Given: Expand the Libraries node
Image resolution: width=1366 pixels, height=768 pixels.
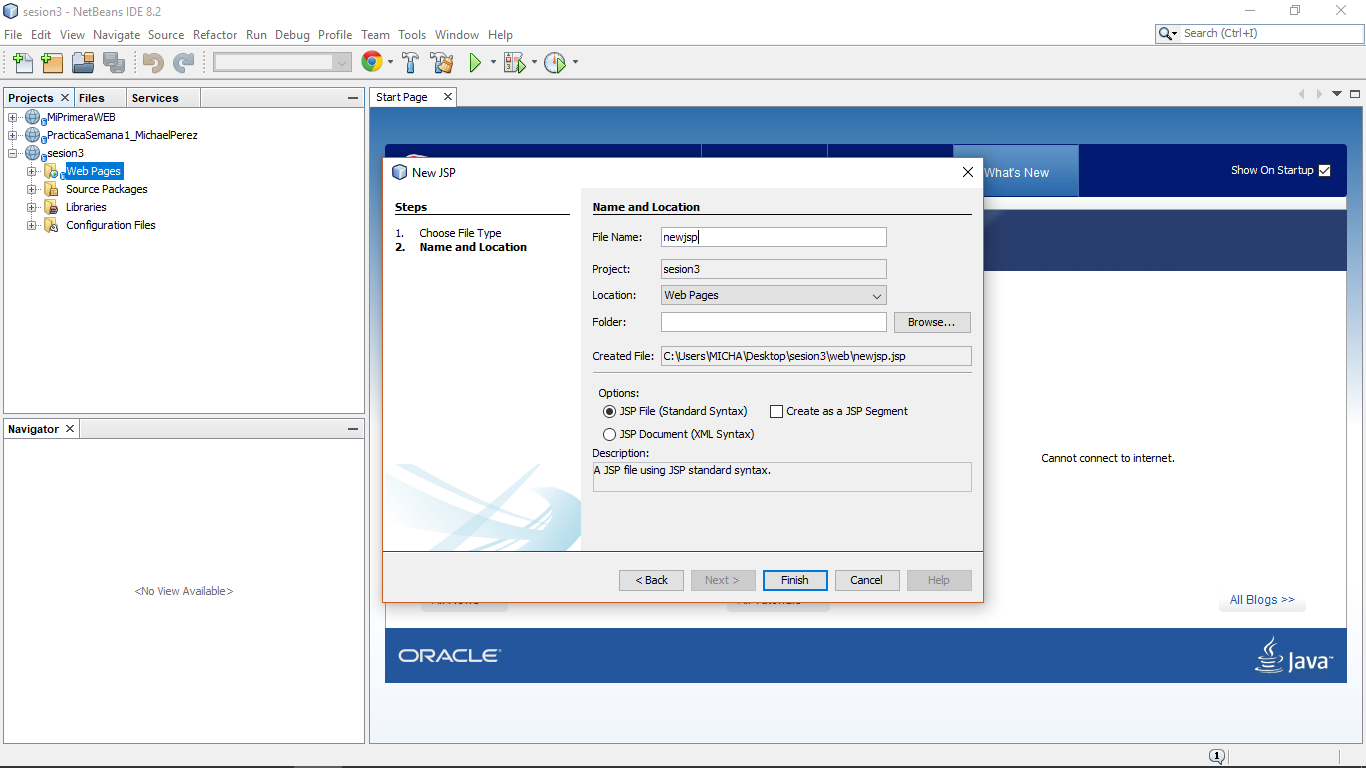Looking at the screenshot, I should coord(32,207).
